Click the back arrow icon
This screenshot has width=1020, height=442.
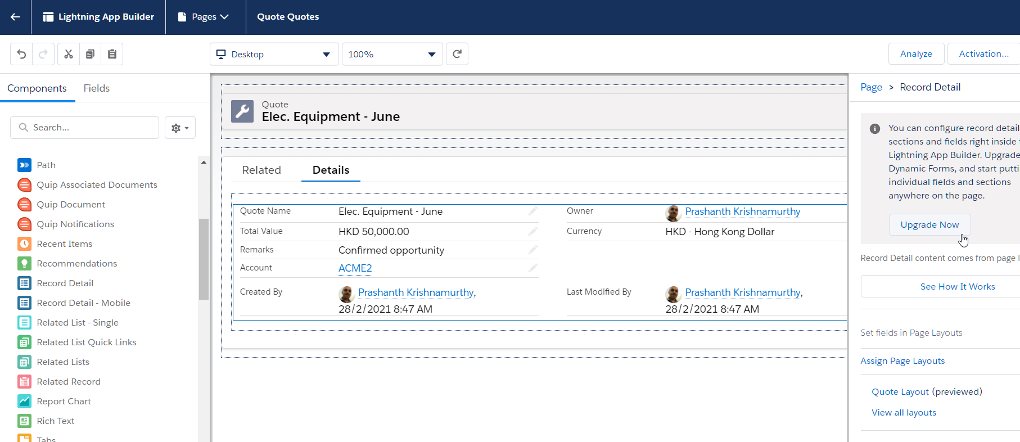[x=15, y=17]
